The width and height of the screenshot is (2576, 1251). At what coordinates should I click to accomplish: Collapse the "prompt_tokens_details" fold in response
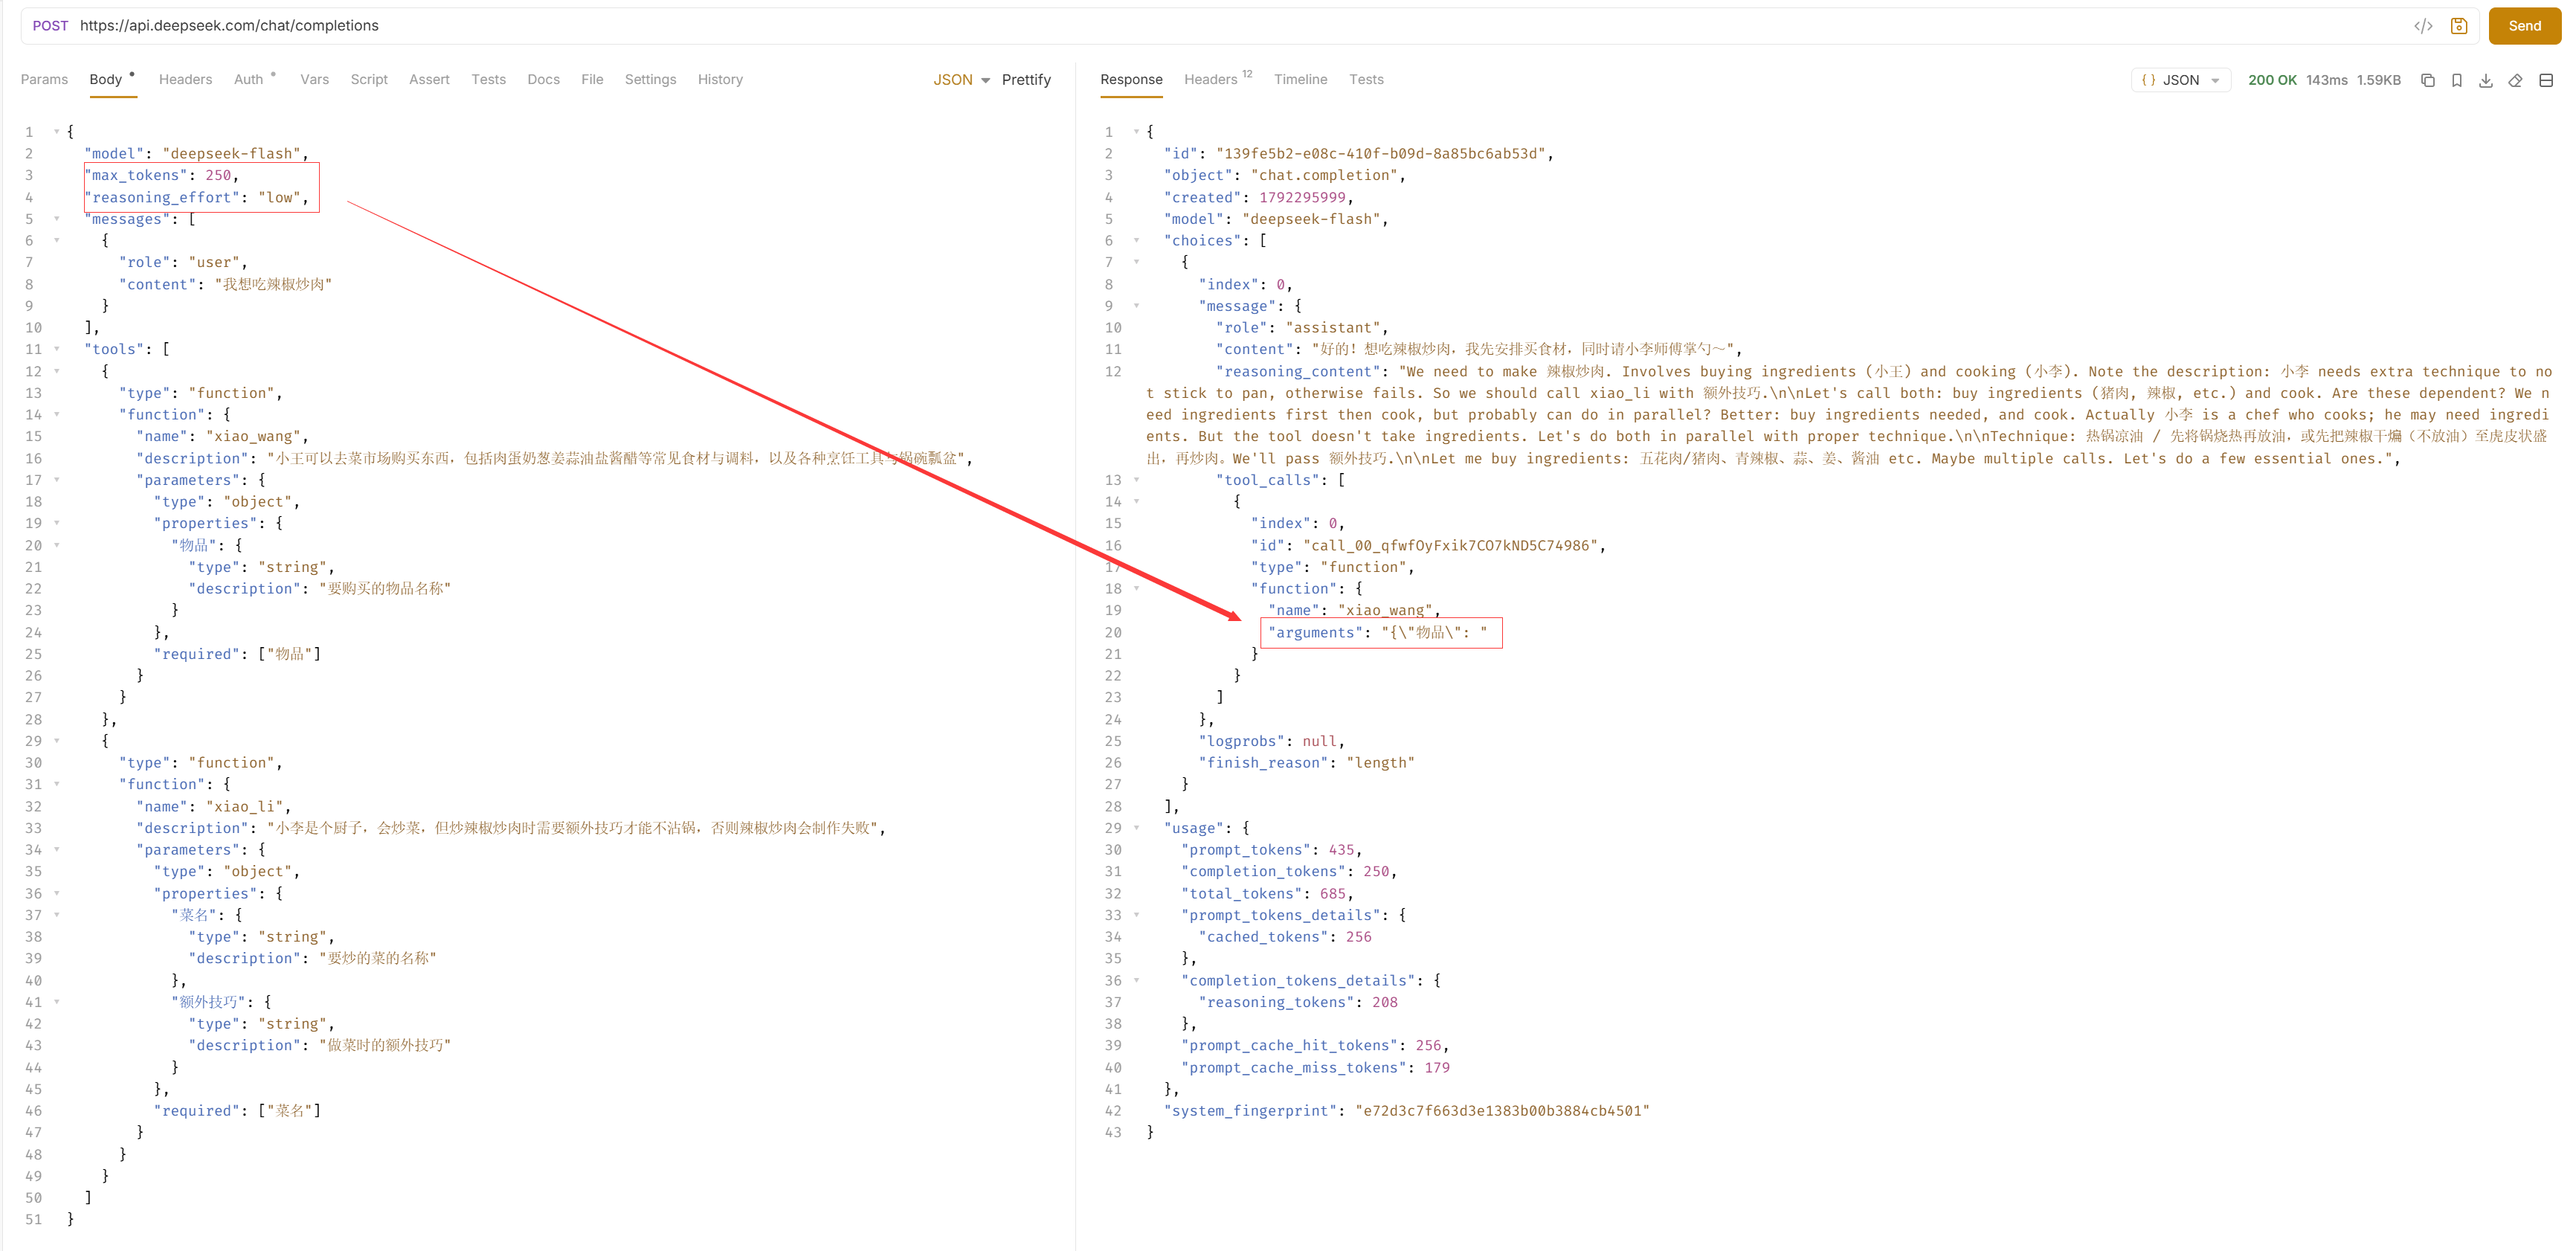point(1136,915)
